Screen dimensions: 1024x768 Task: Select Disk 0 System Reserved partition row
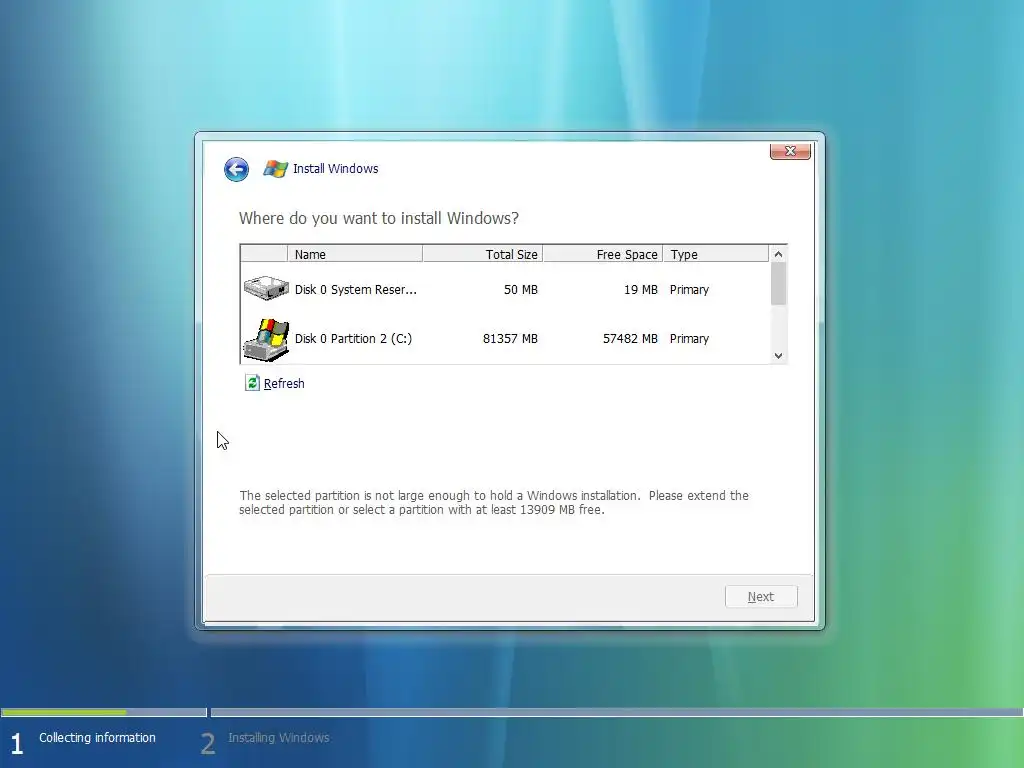[505, 289]
